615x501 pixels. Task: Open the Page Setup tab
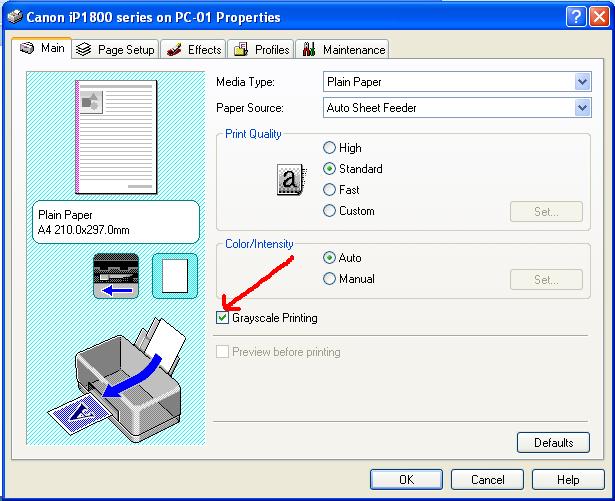coord(115,49)
